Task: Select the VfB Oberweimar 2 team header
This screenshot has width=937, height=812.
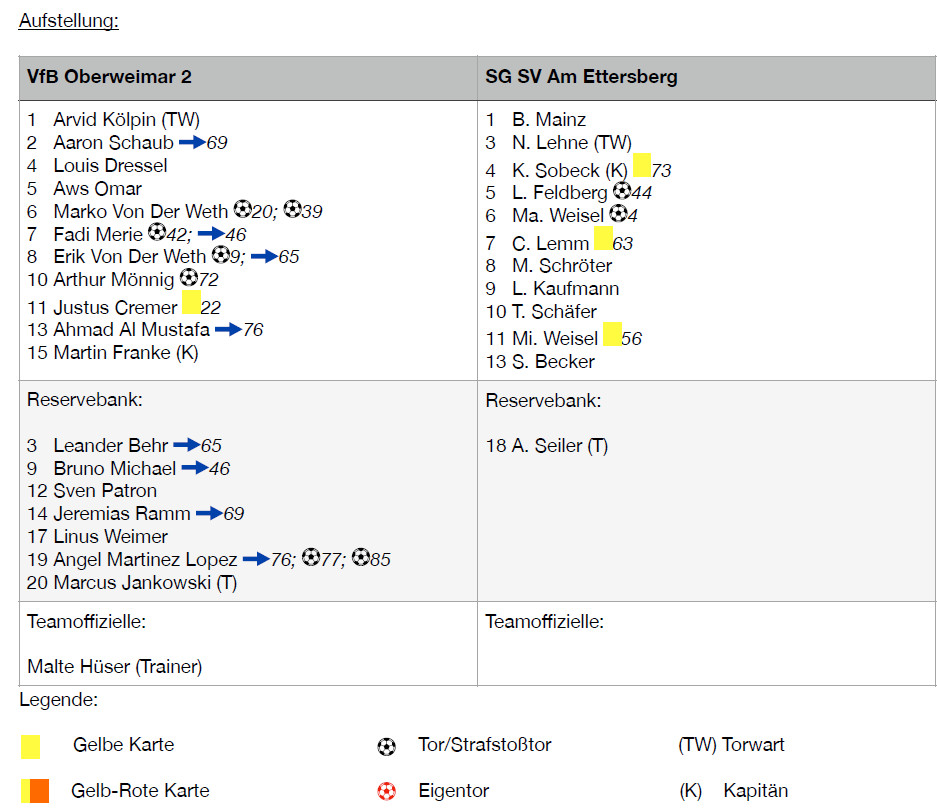Action: [109, 77]
